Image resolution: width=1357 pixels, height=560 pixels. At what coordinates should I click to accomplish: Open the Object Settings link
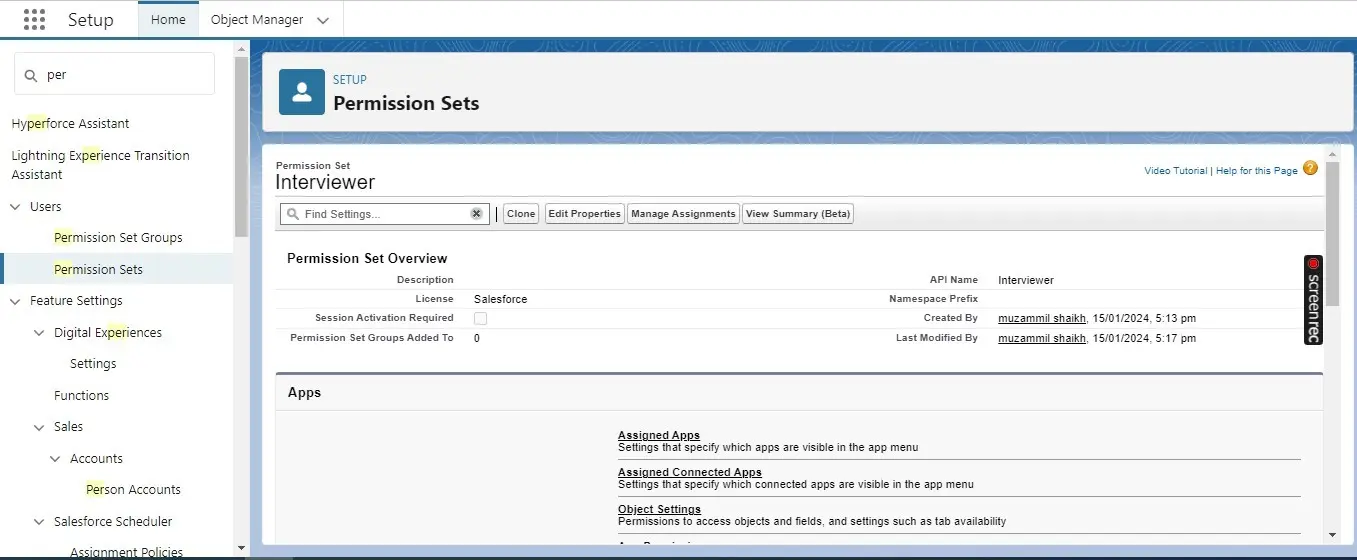pos(659,509)
